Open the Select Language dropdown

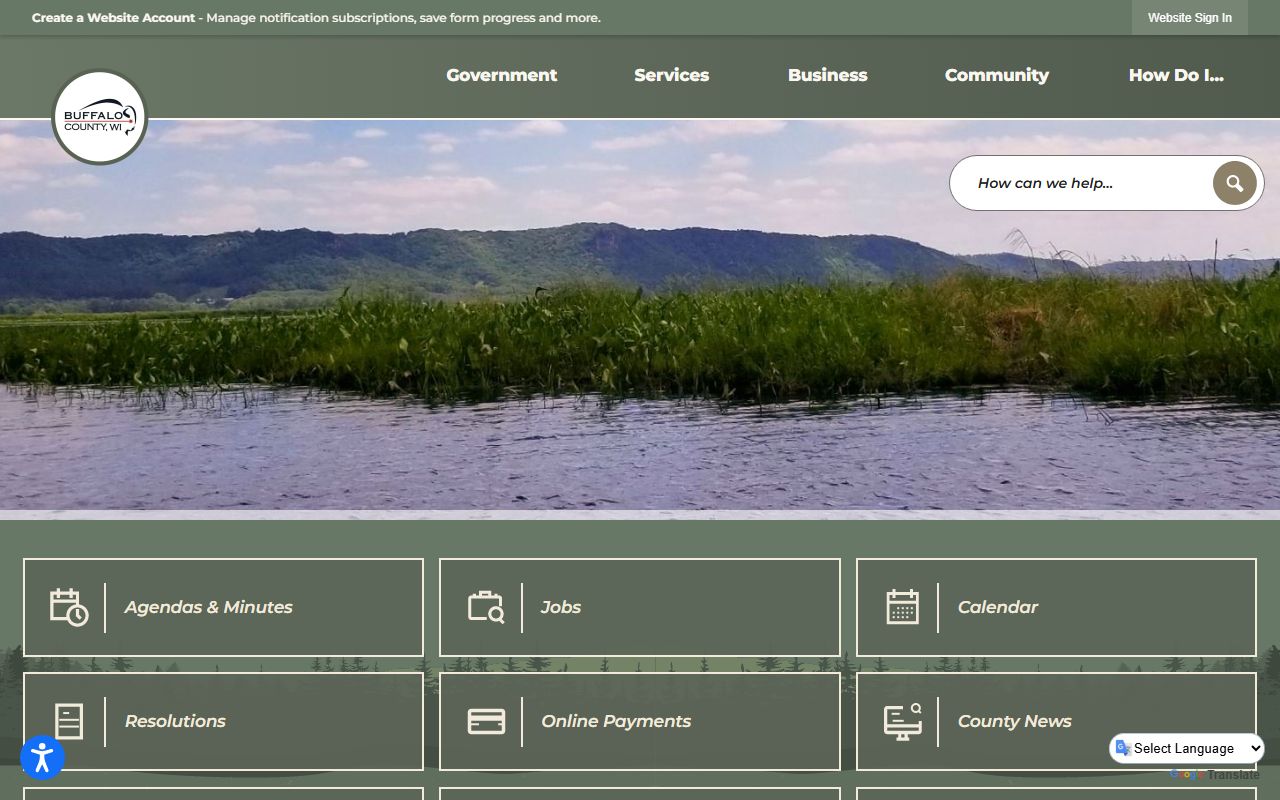tap(1187, 748)
